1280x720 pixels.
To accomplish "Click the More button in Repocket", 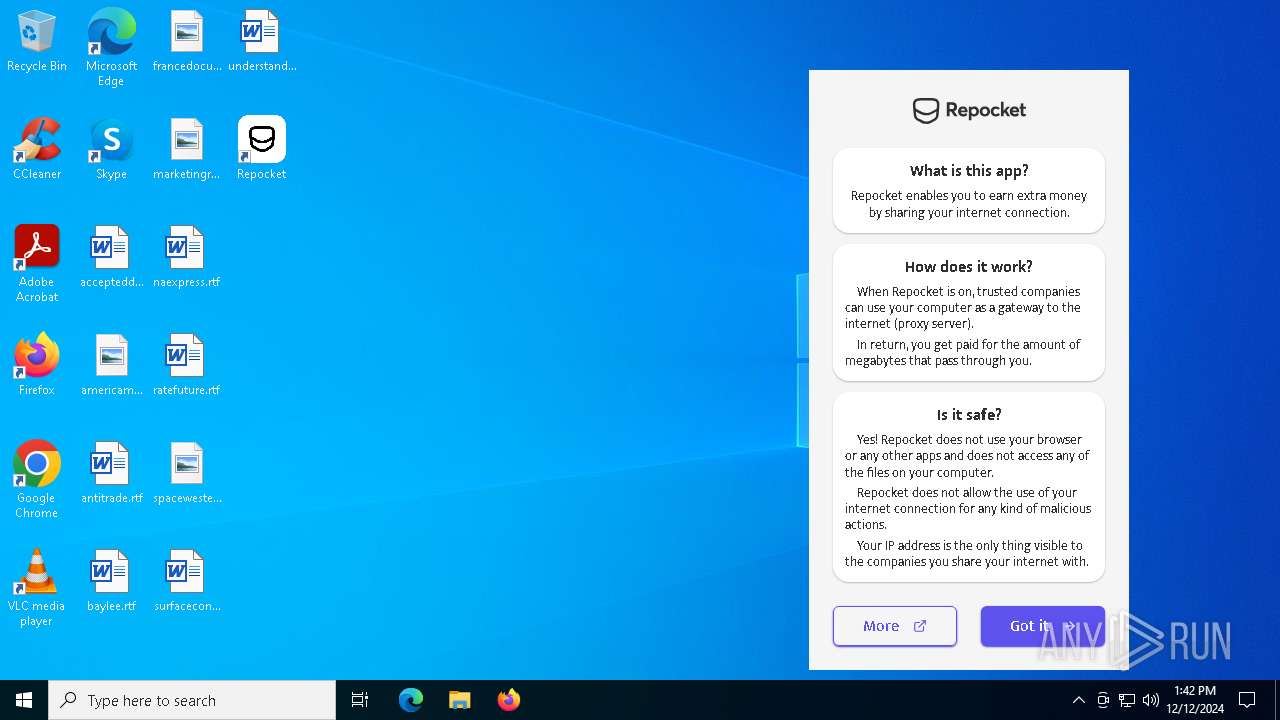I will [x=895, y=626].
